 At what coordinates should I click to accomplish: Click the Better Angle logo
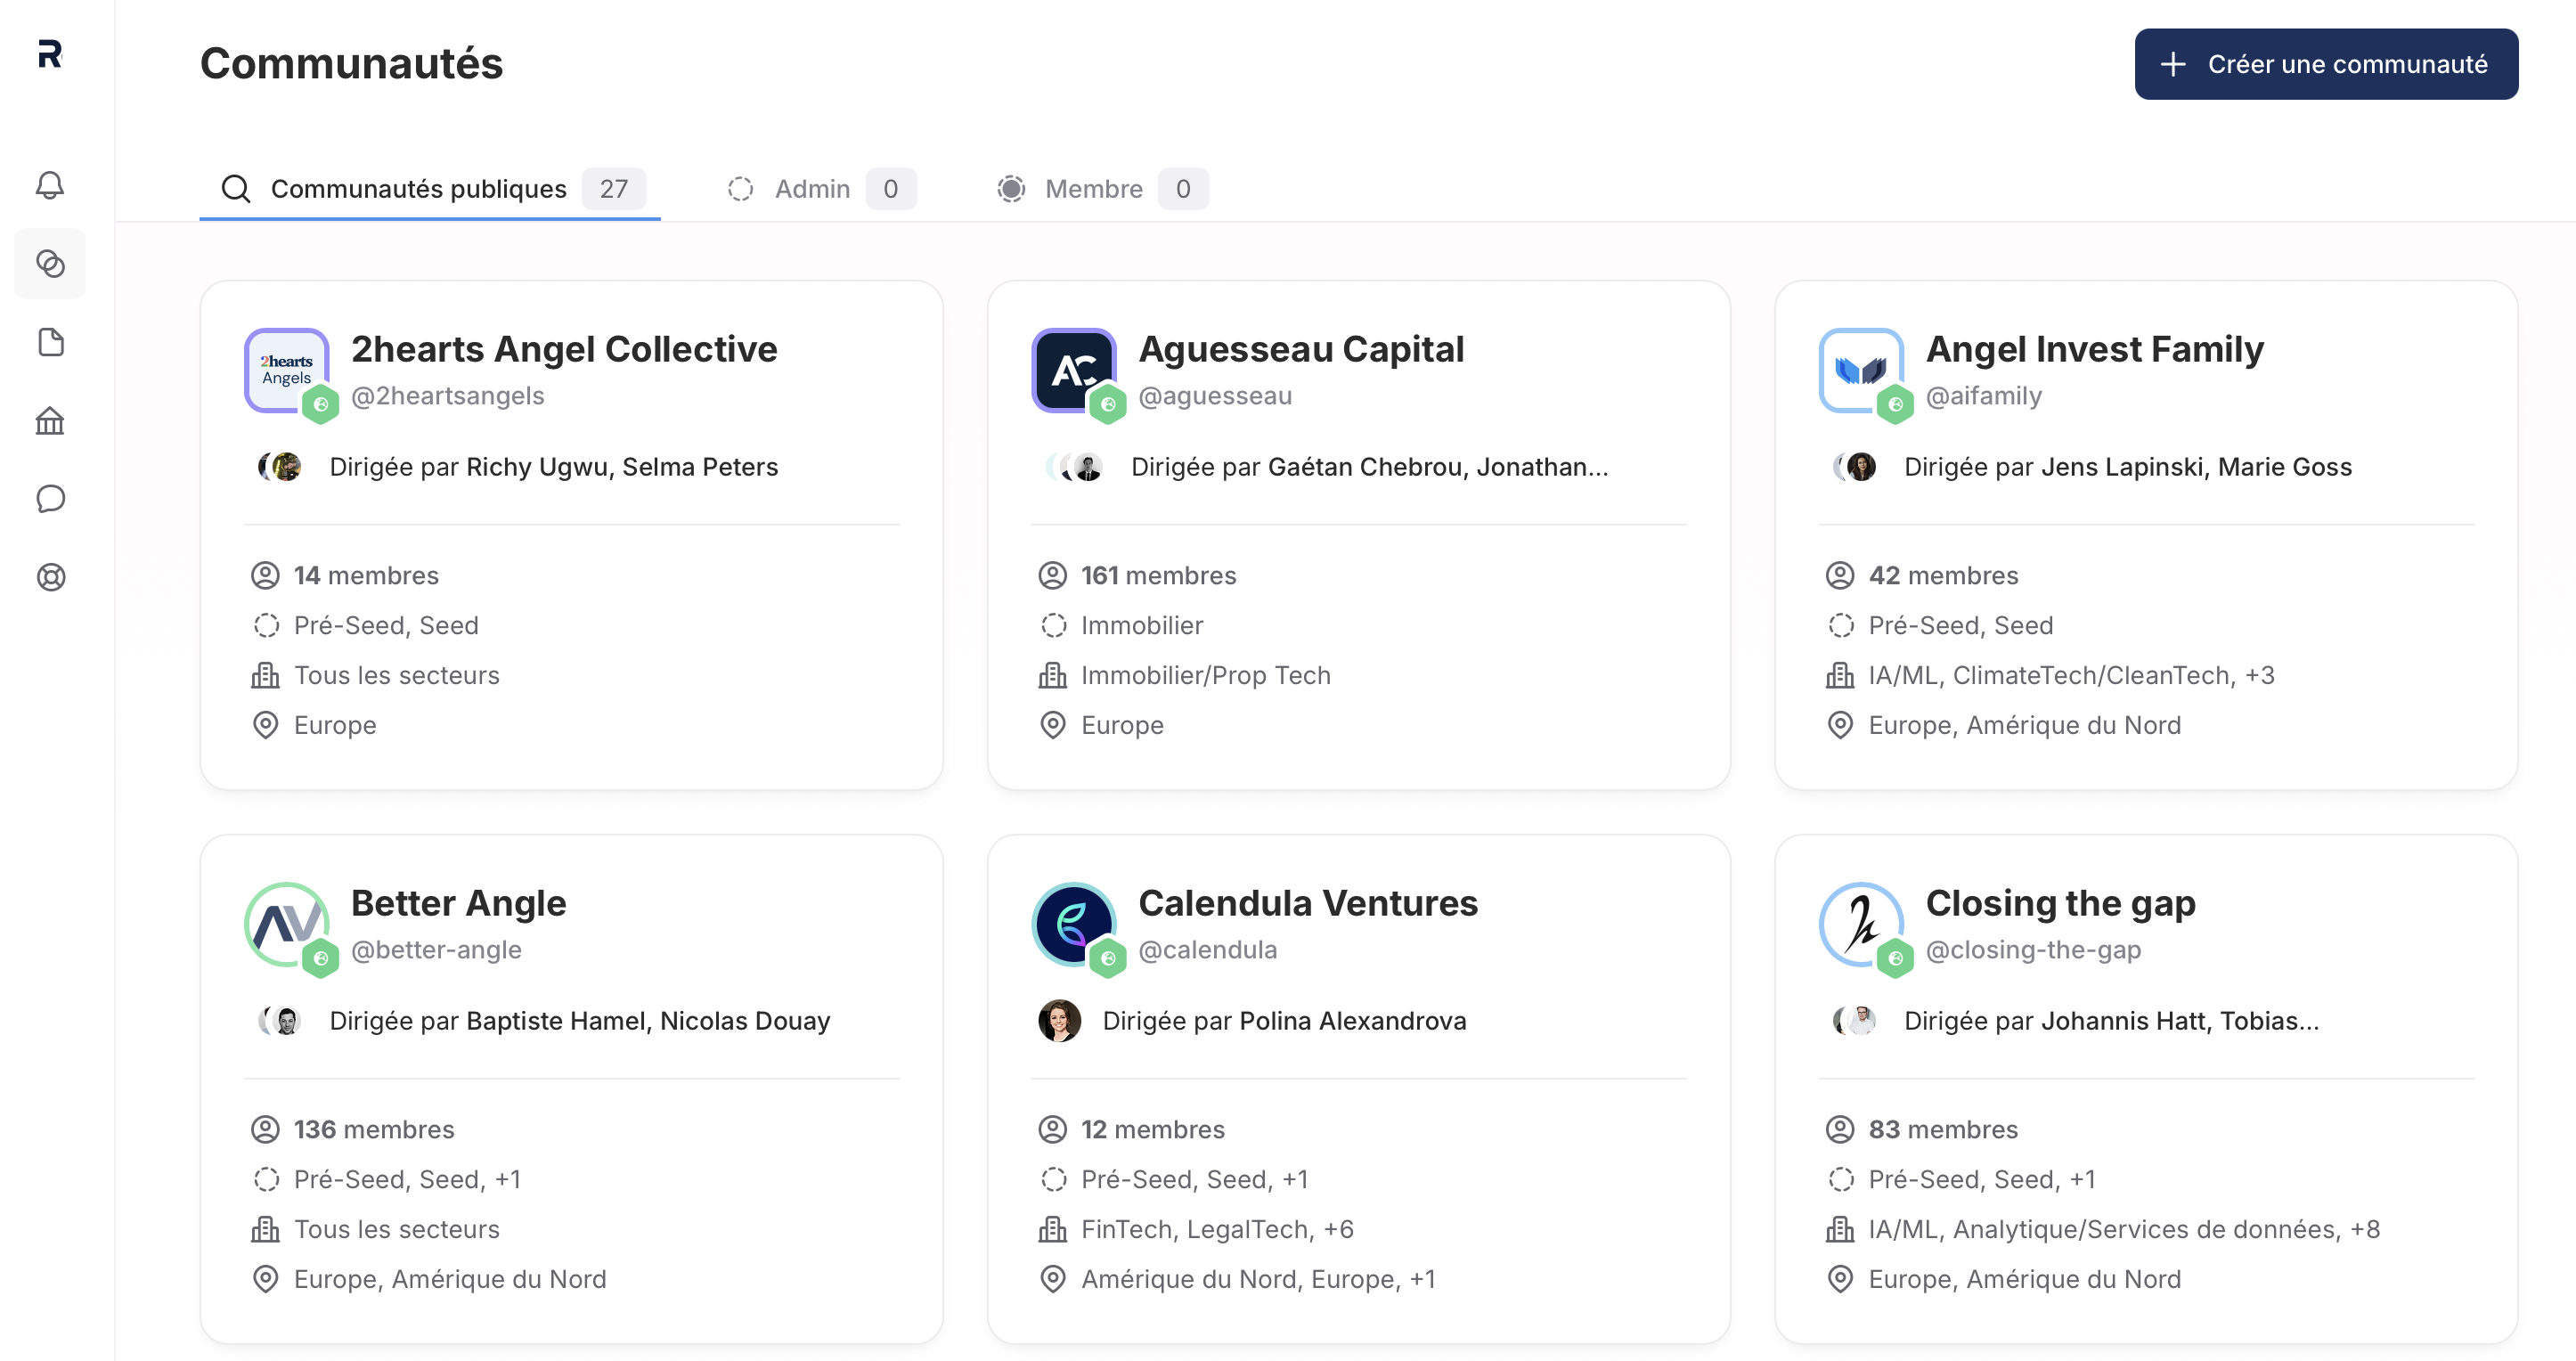click(x=287, y=924)
